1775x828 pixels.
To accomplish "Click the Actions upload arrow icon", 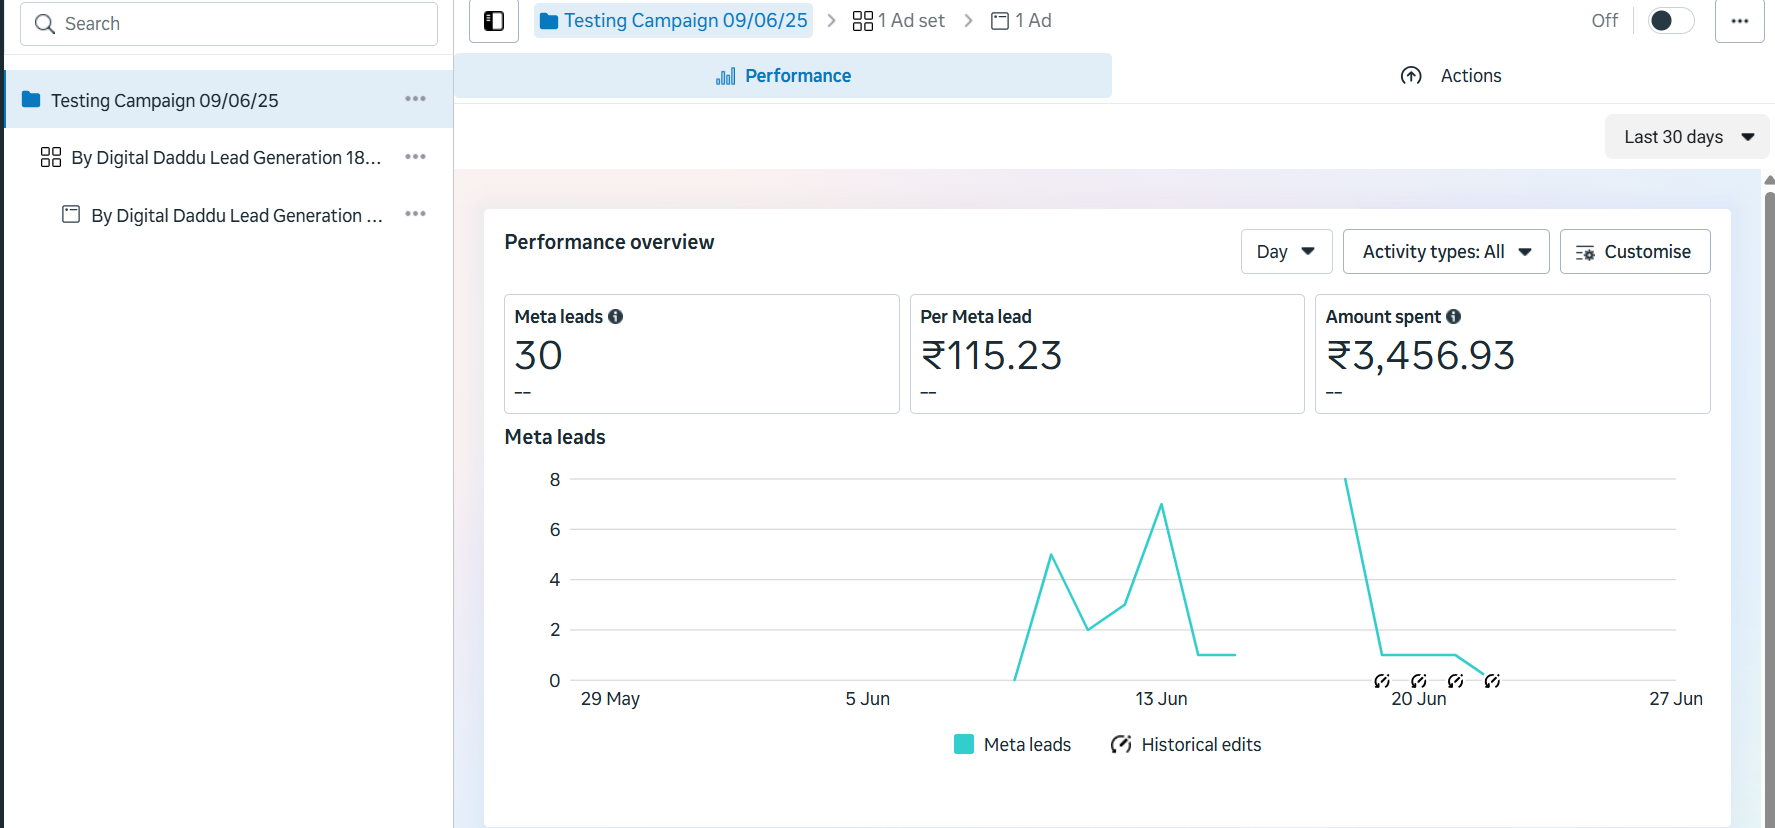I will tap(1411, 76).
